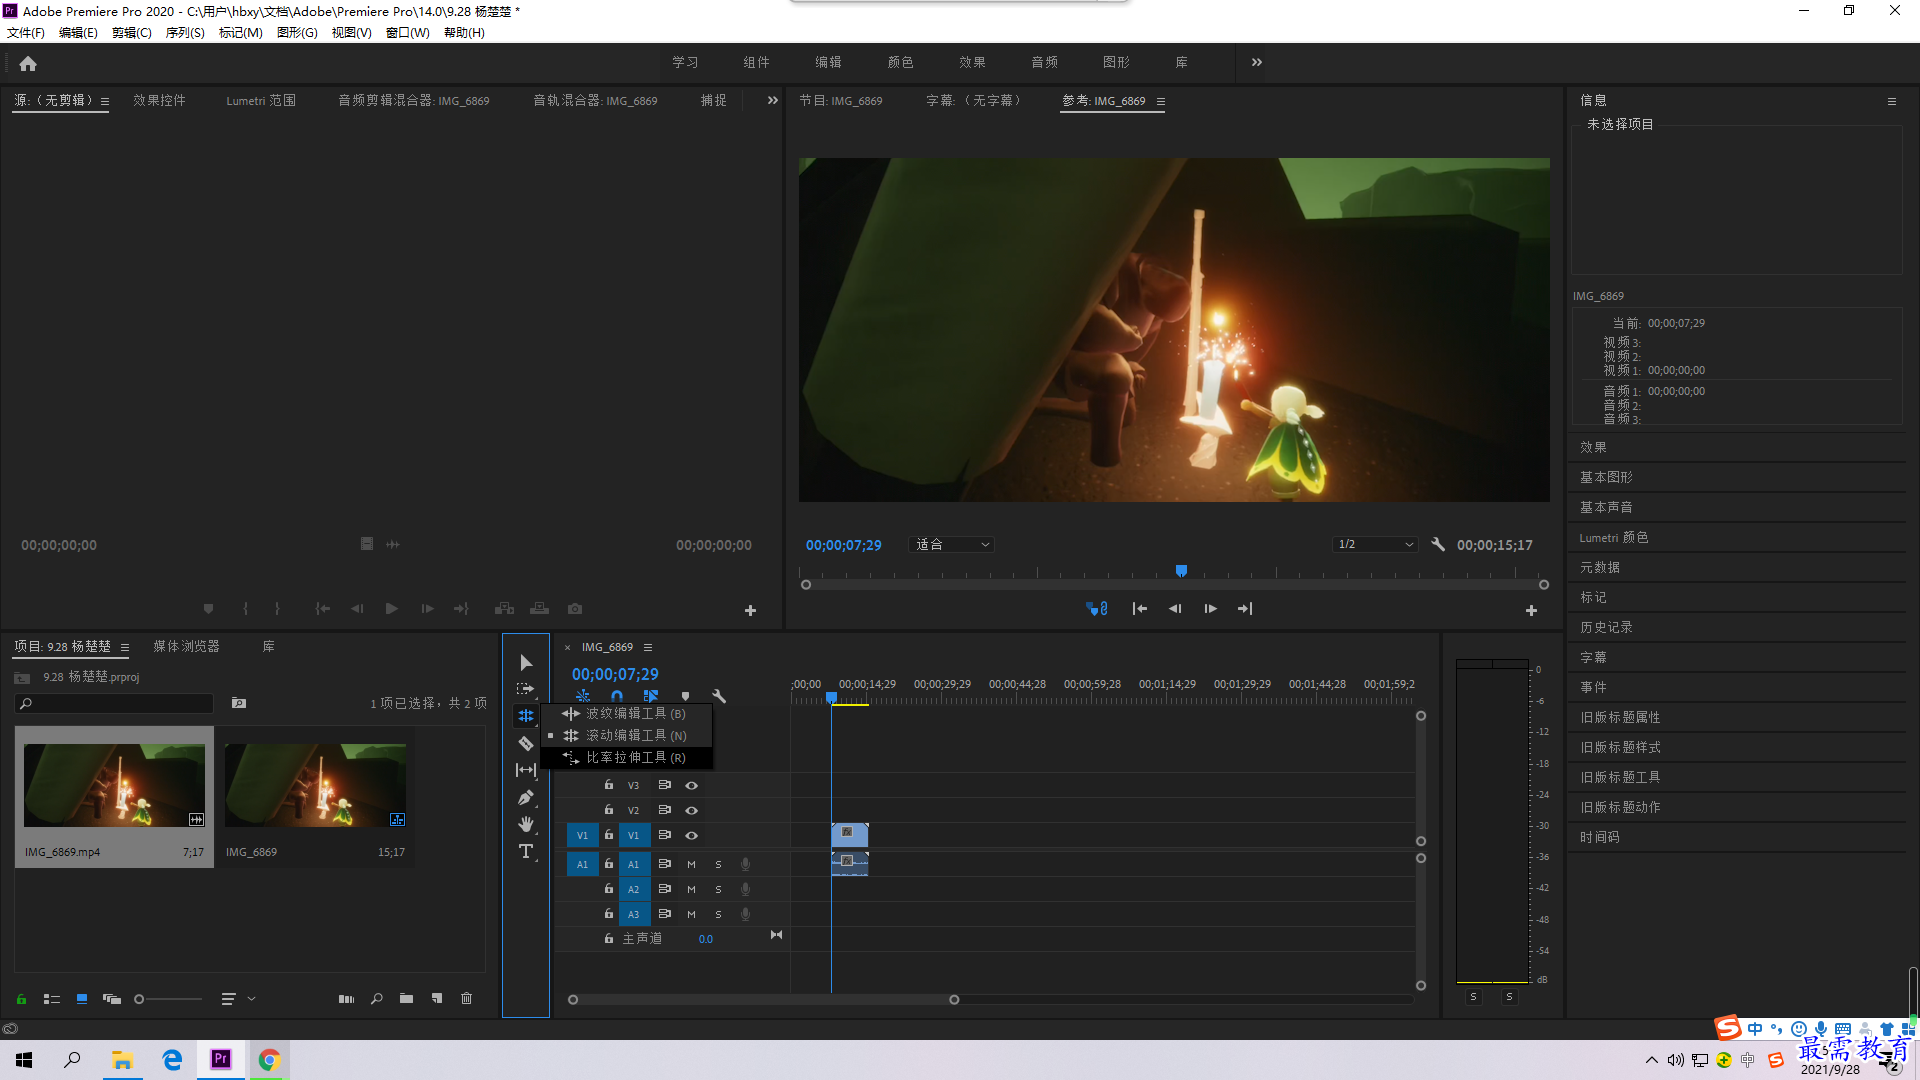The image size is (1920, 1080).
Task: Toggle linked selection in timeline
Action: (x=651, y=696)
